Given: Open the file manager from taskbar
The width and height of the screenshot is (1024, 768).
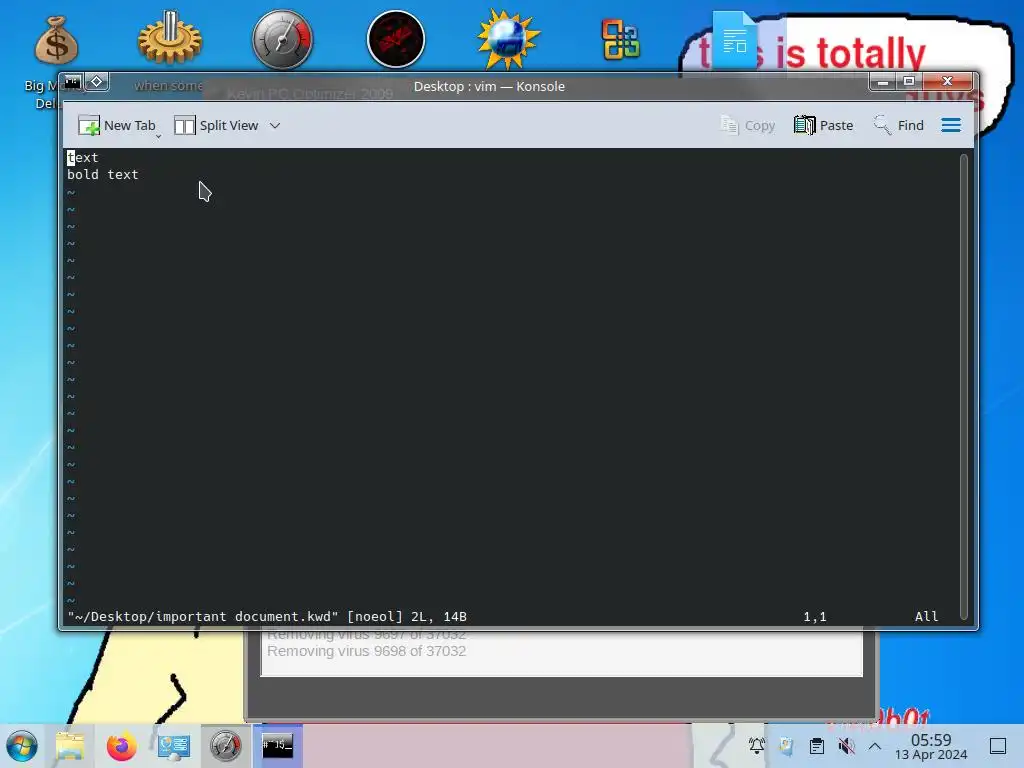Looking at the screenshot, I should tap(70, 746).
